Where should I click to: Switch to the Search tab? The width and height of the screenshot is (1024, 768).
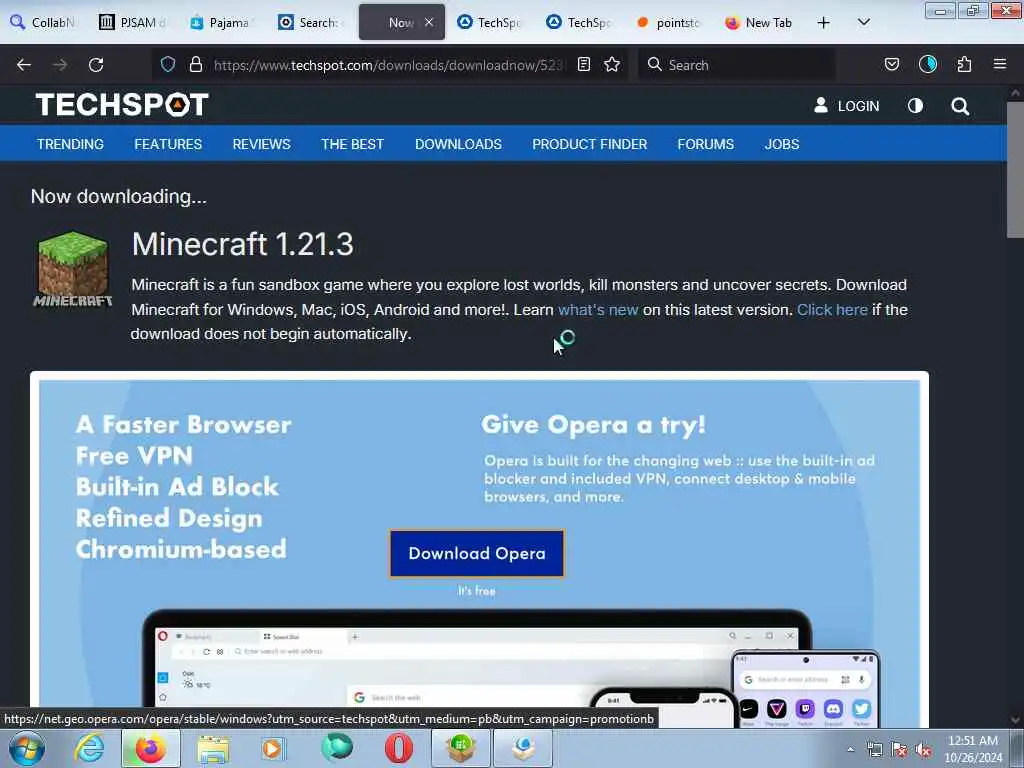click(x=311, y=22)
